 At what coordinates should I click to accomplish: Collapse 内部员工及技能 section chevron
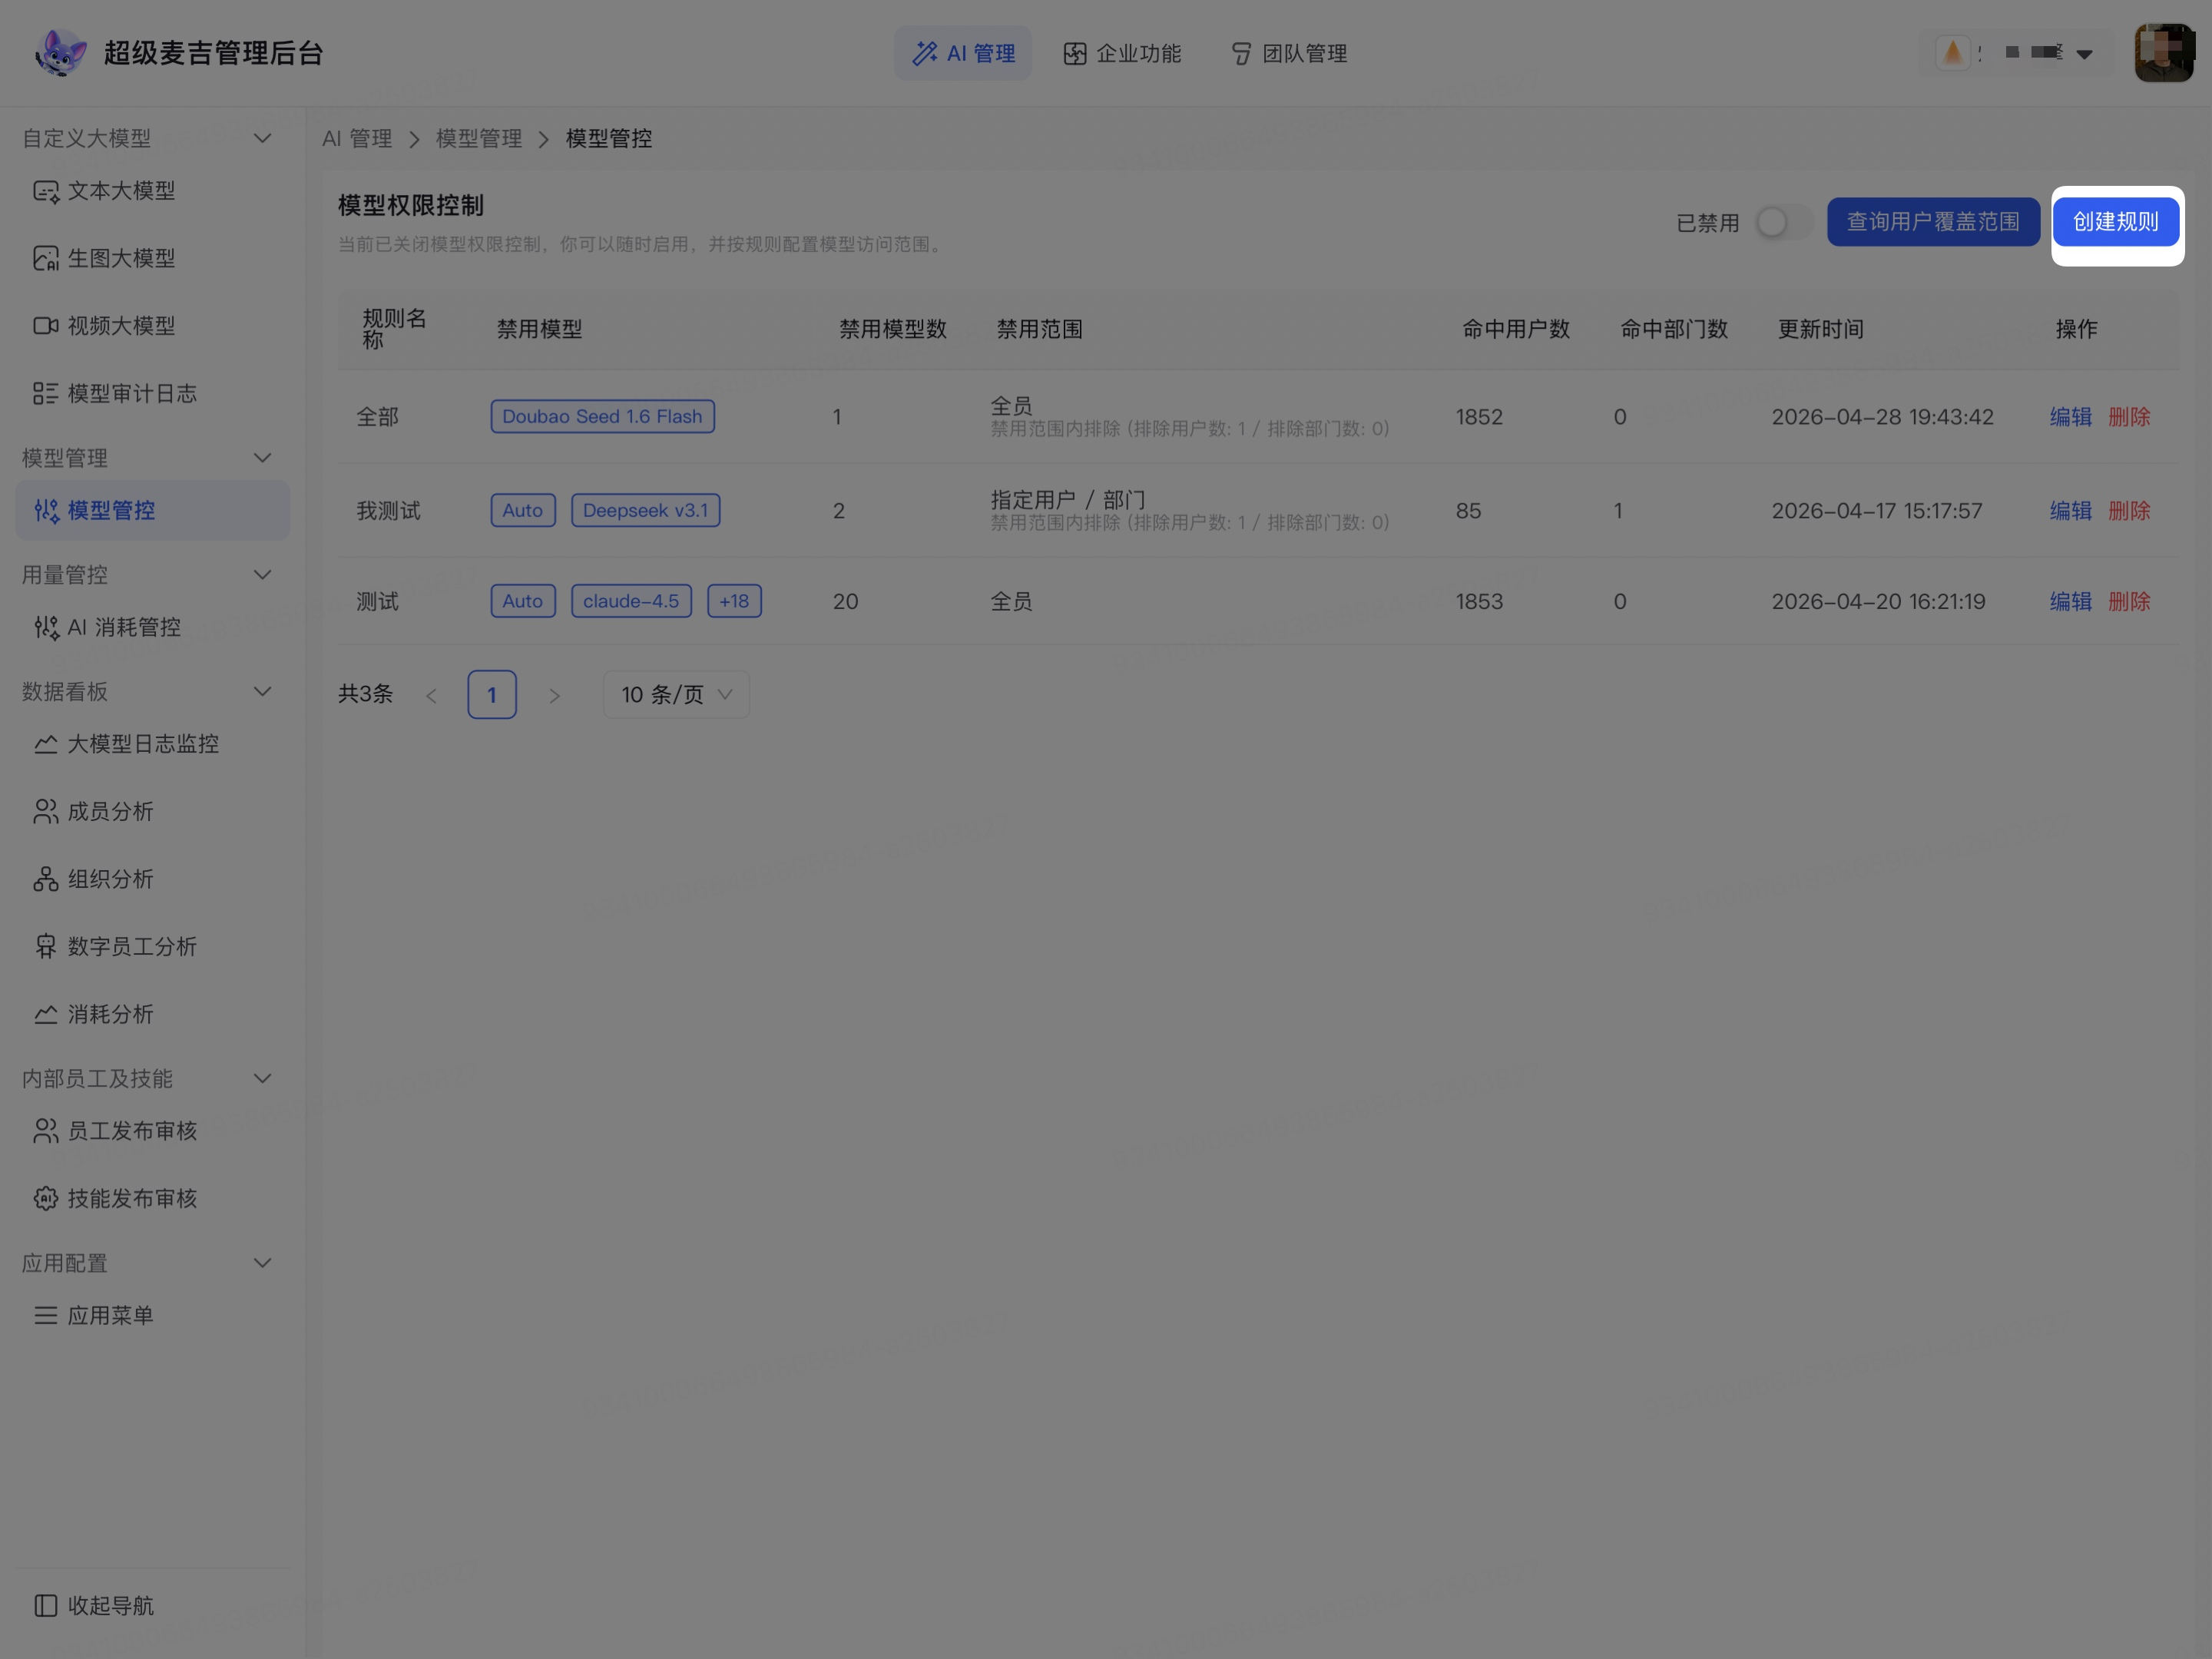click(263, 1079)
